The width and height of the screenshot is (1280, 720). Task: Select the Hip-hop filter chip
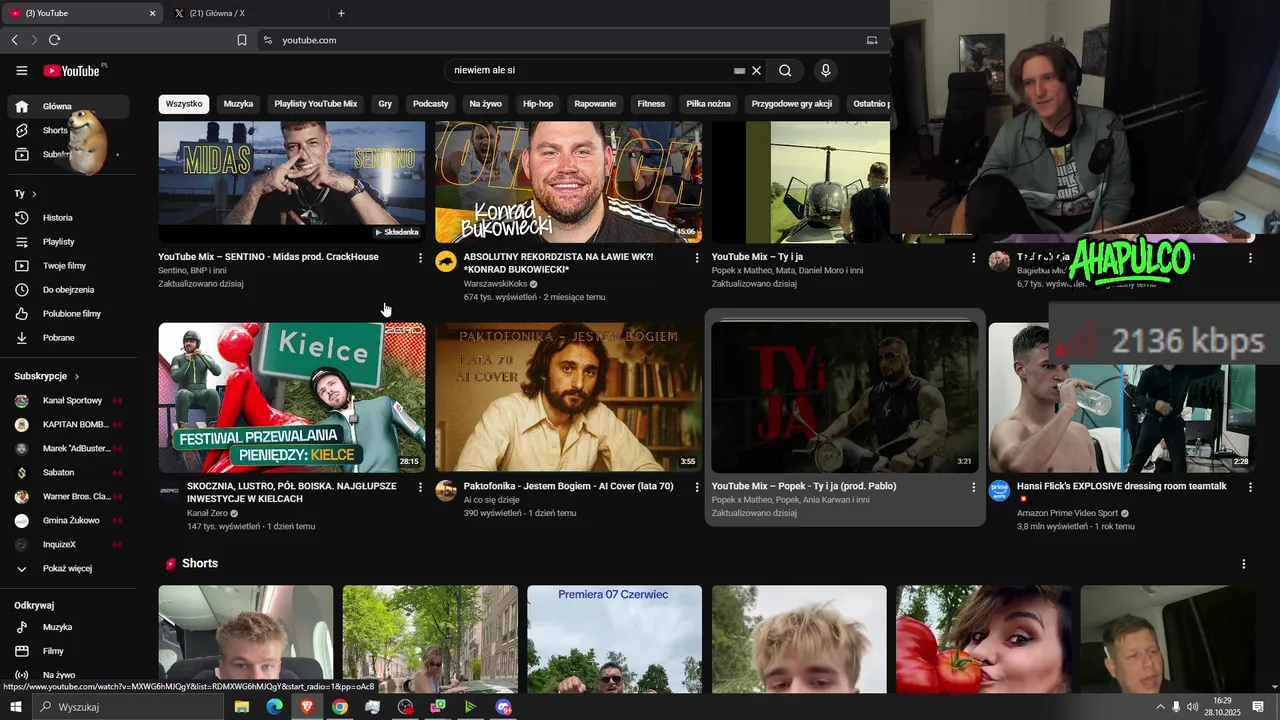pos(538,104)
